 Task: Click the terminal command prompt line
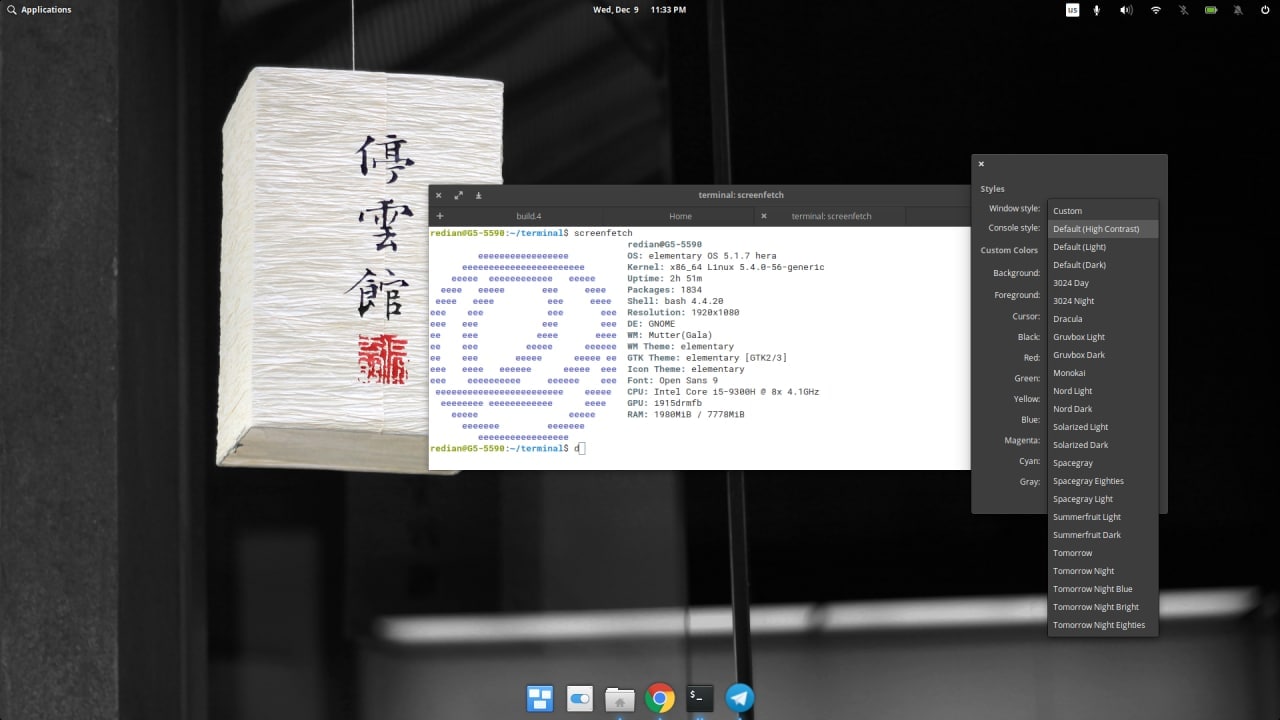tap(507, 449)
